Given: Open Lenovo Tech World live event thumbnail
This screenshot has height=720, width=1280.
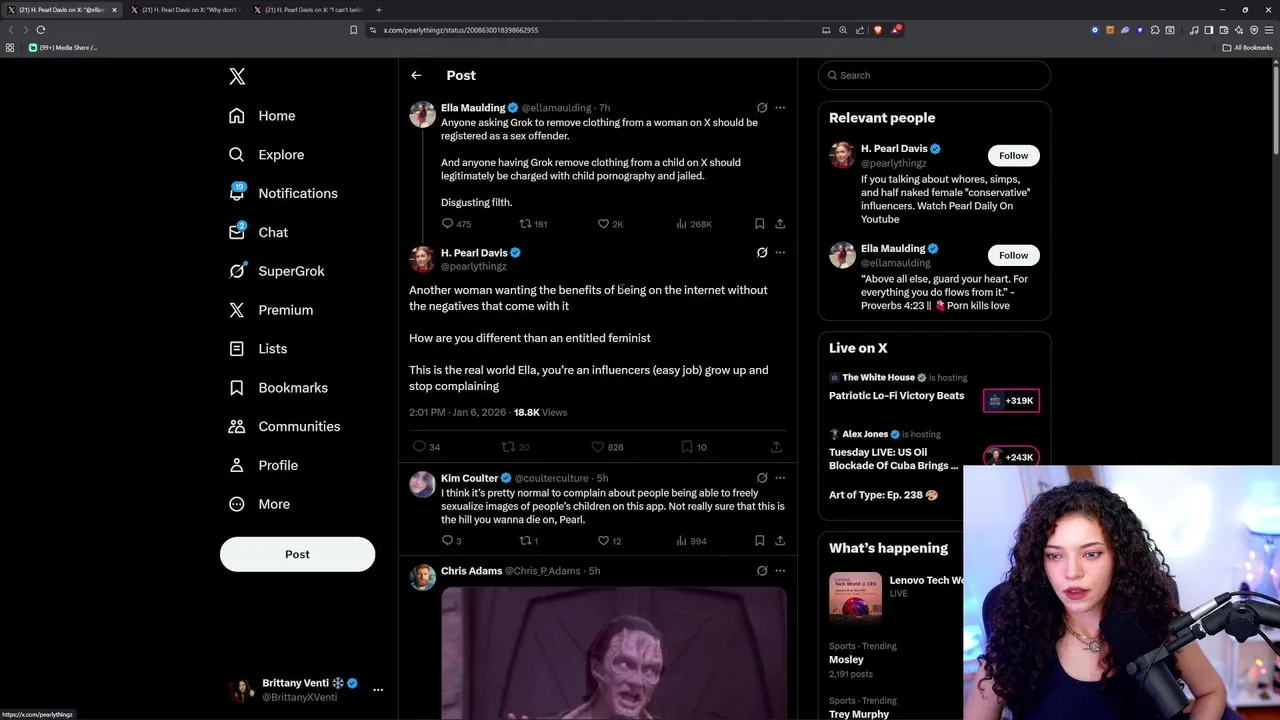Looking at the screenshot, I should 855,597.
